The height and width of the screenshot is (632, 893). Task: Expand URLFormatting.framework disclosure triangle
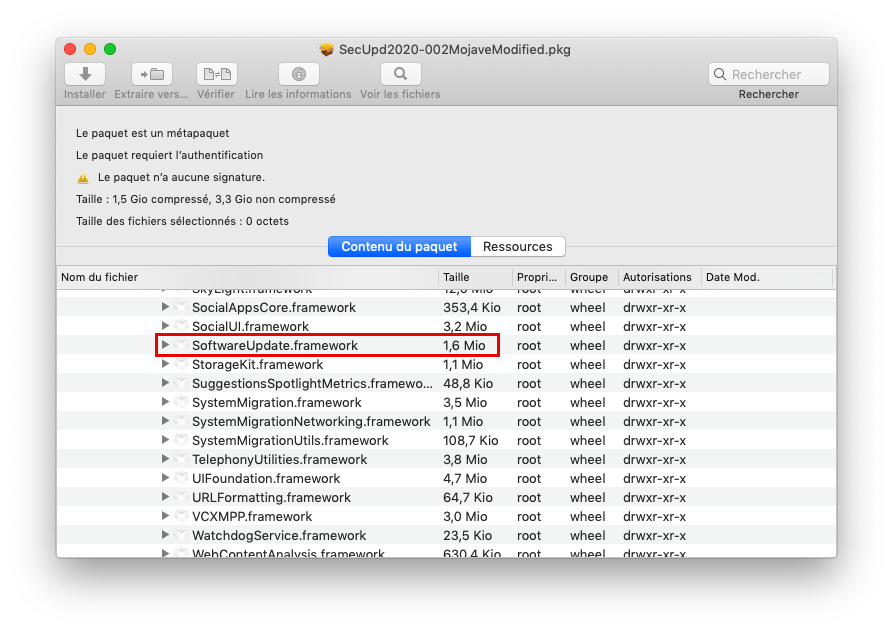[x=165, y=497]
